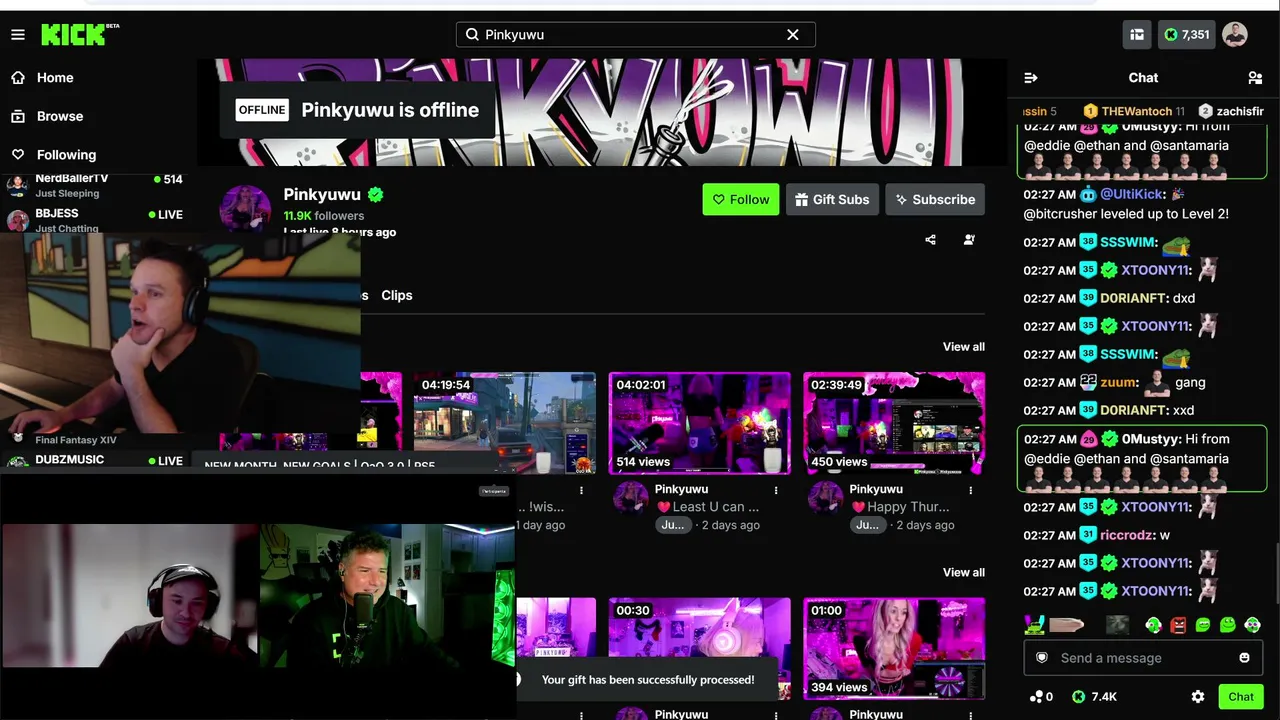Image resolution: width=1280 pixels, height=720 pixels.
Task: Open Pinkyuwu's channel avatar
Action: (245, 208)
